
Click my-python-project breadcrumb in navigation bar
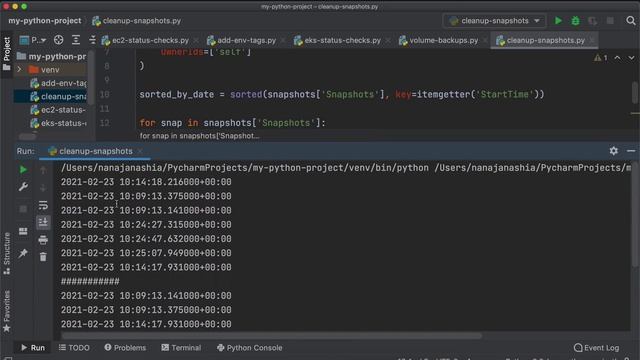(44, 21)
